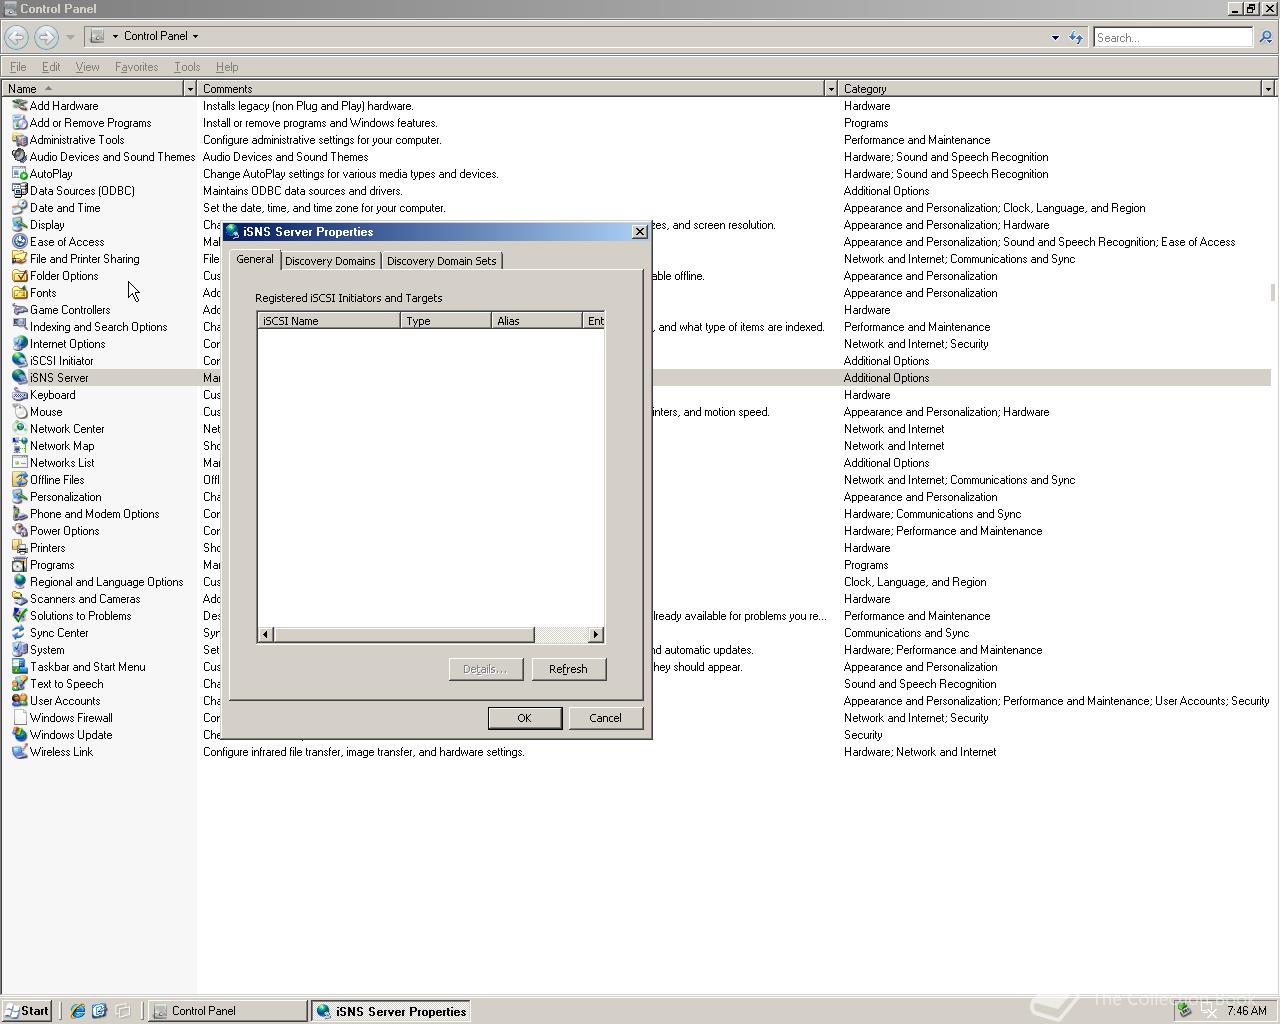Screen dimensions: 1280x1024
Task: Open address bar history dropdown
Action: pyautogui.click(x=1055, y=38)
